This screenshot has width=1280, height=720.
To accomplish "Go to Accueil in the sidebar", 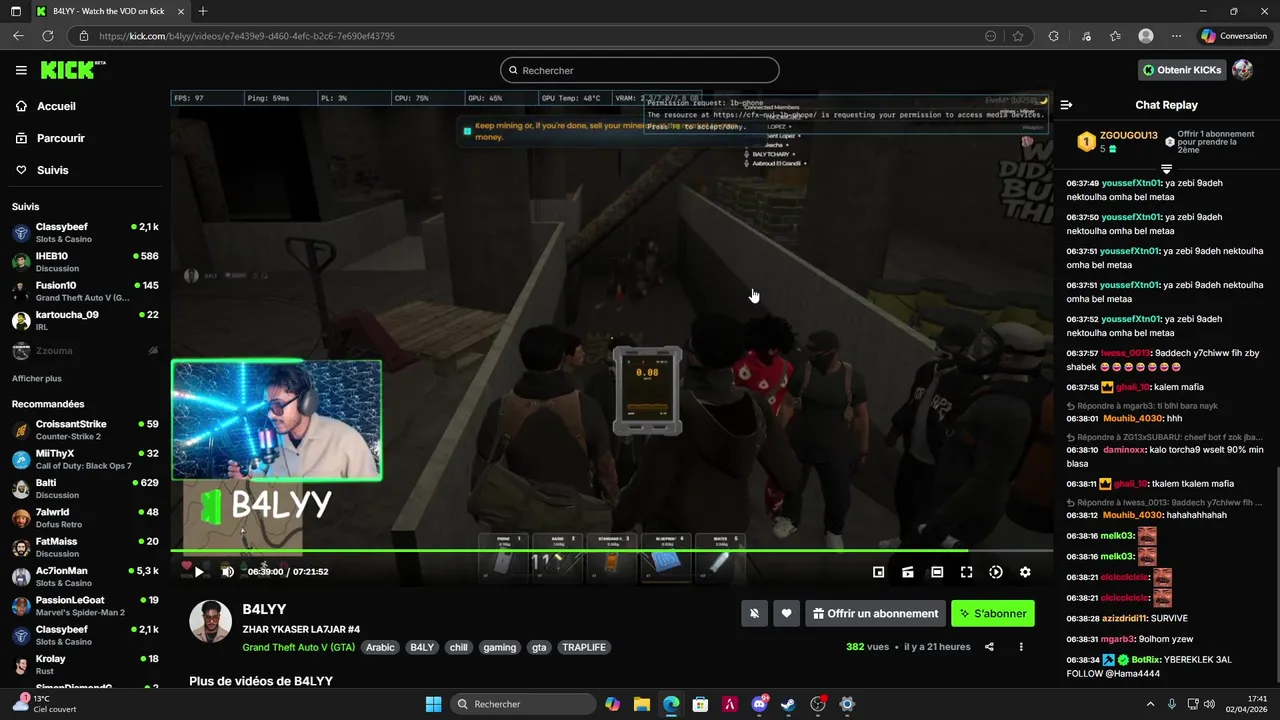I will [56, 106].
